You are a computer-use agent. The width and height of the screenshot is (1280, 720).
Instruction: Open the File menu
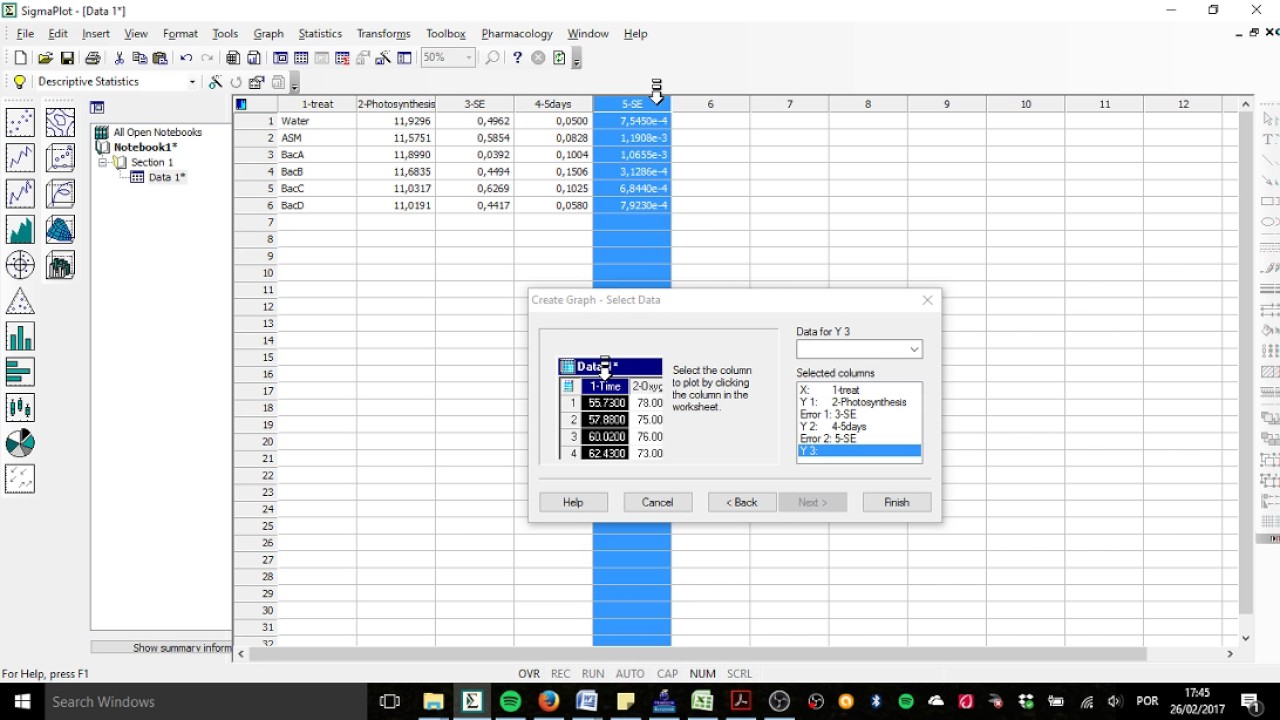pos(25,34)
